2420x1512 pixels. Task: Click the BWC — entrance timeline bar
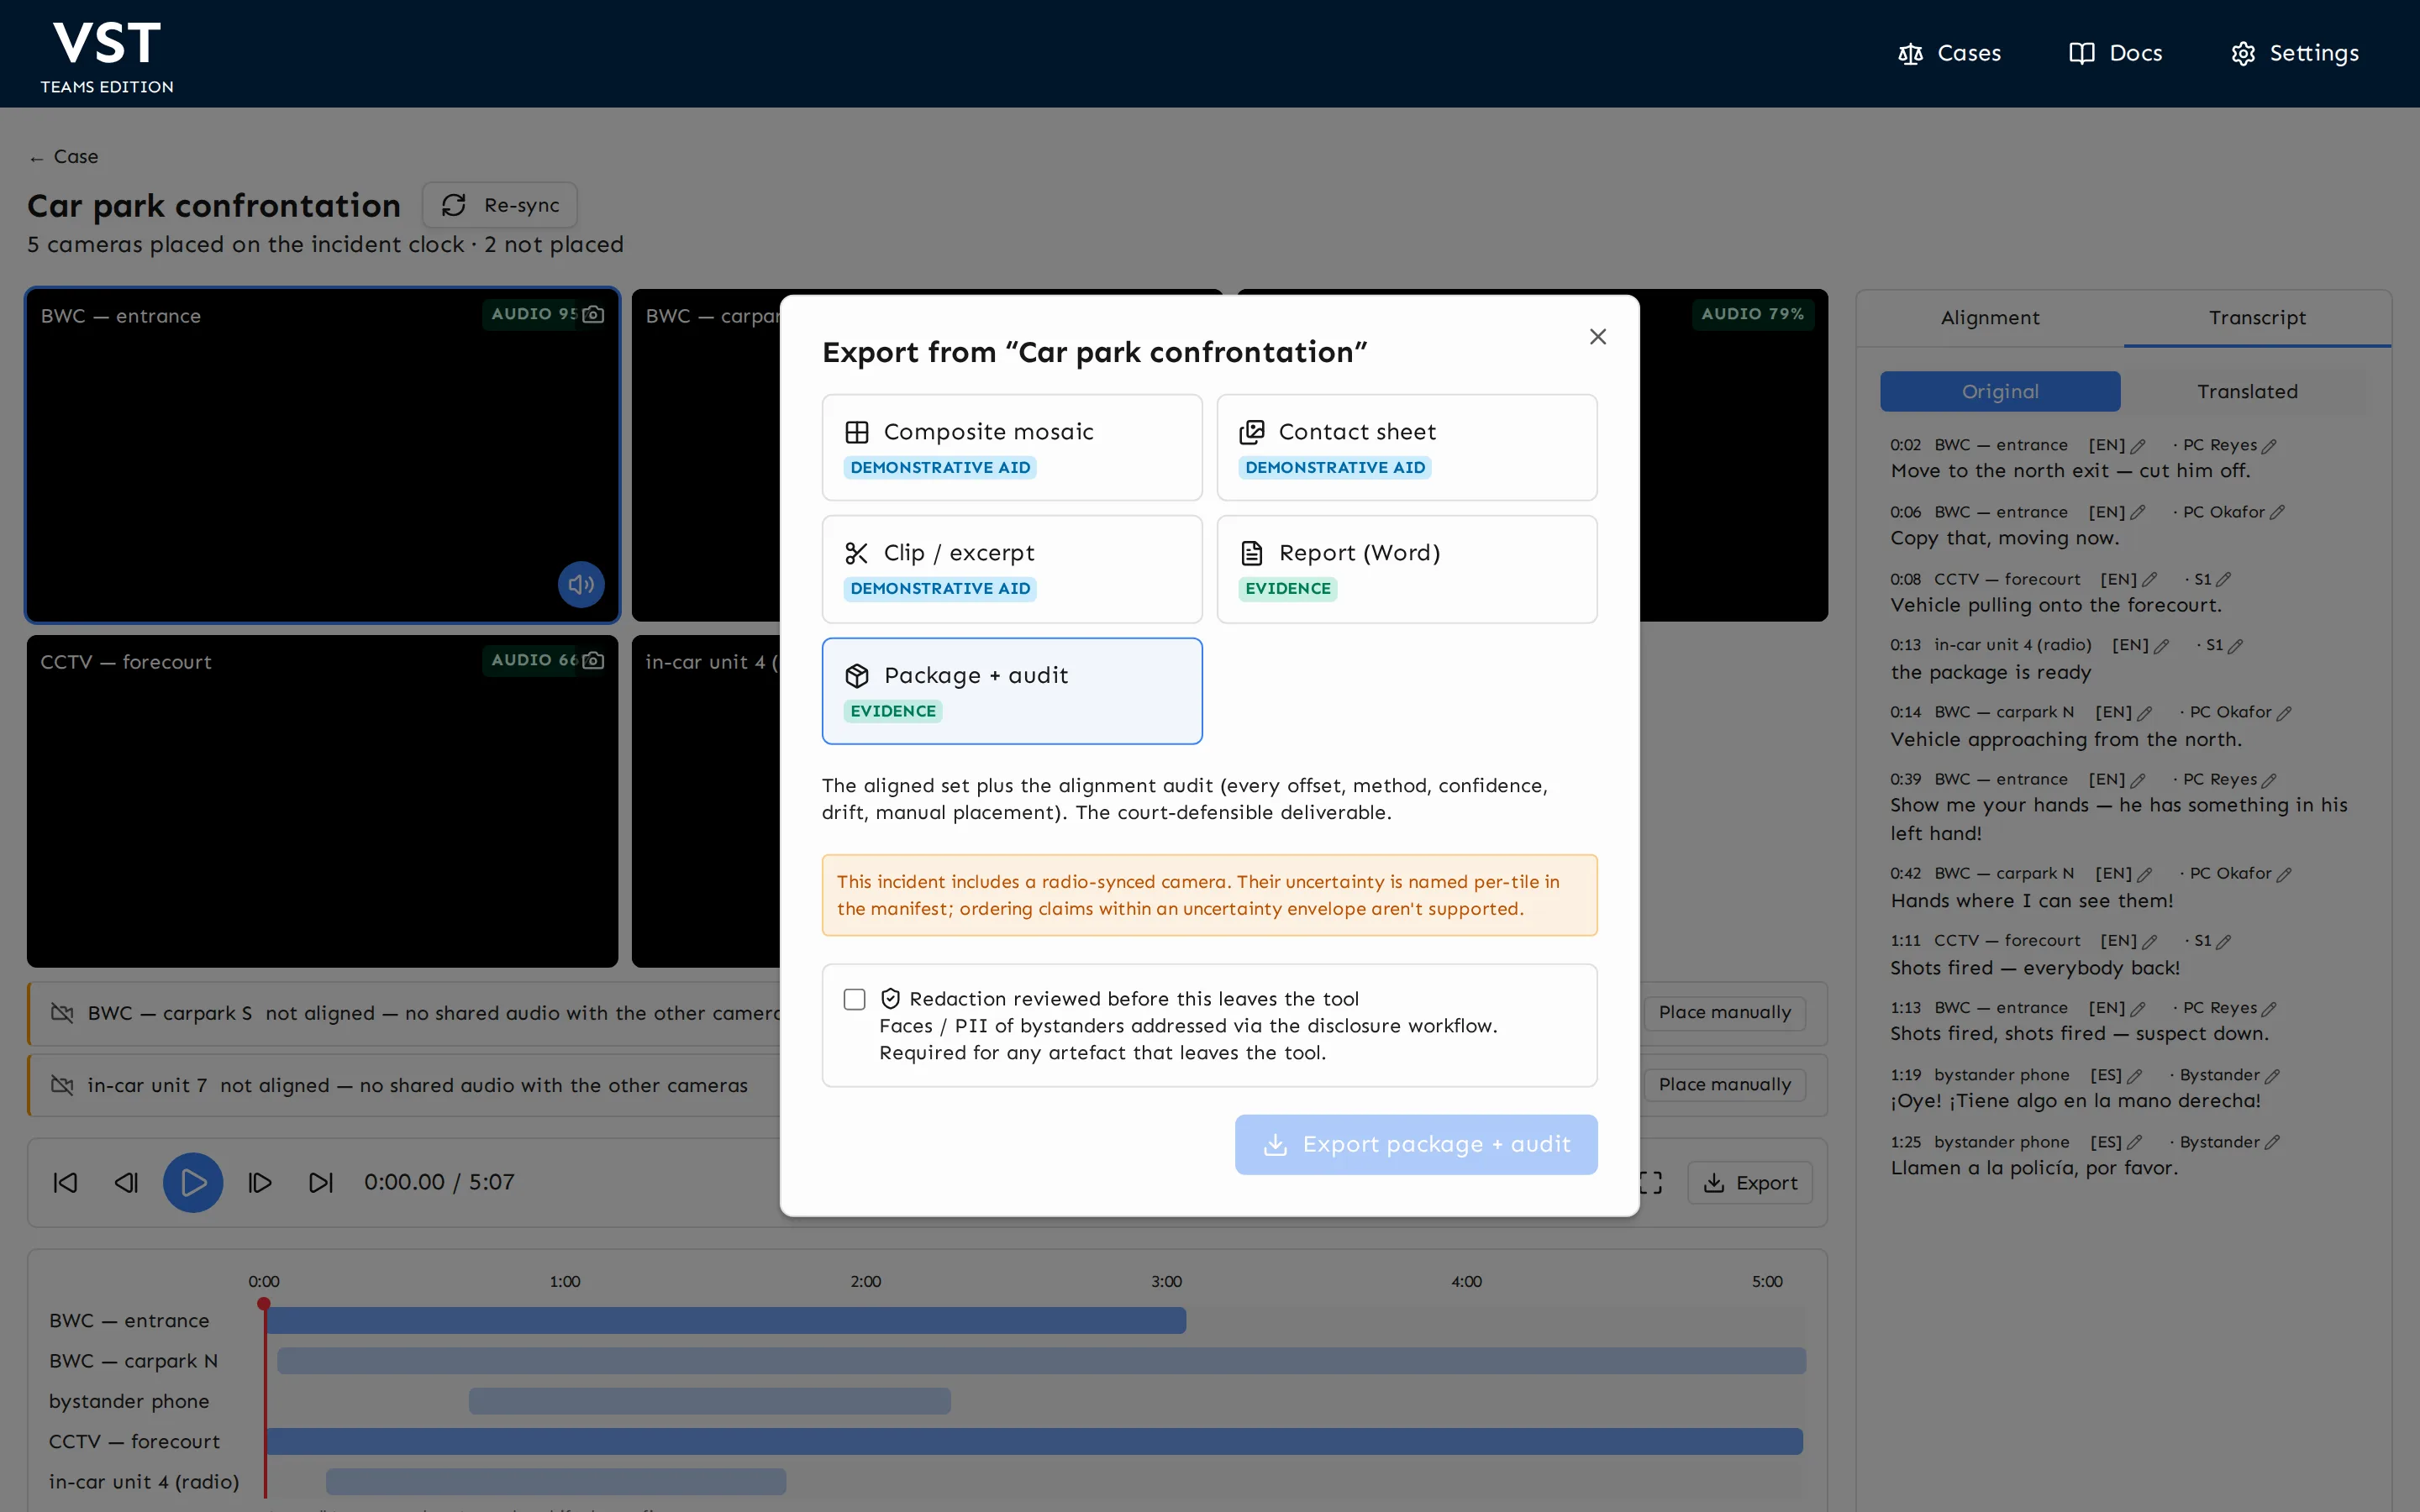(726, 1321)
